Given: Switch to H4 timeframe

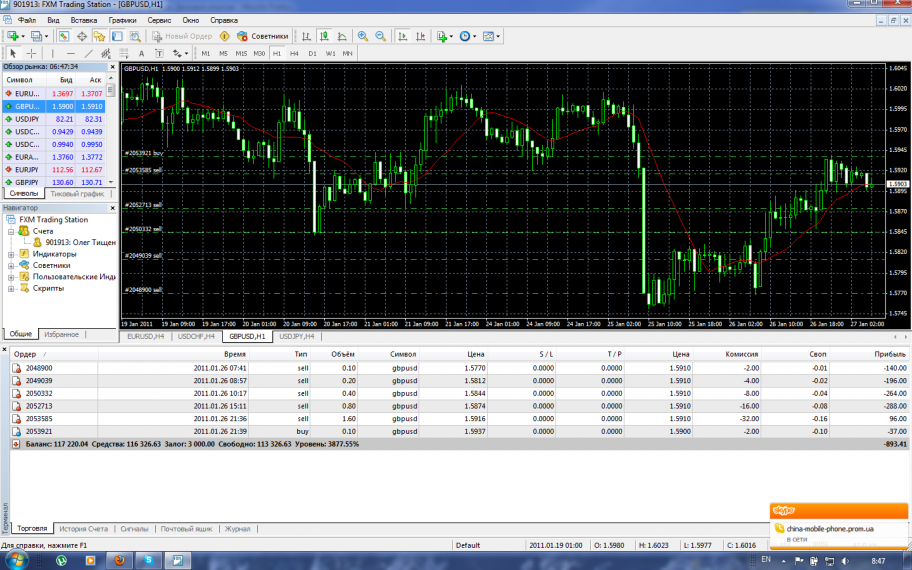Looking at the screenshot, I should pos(294,53).
